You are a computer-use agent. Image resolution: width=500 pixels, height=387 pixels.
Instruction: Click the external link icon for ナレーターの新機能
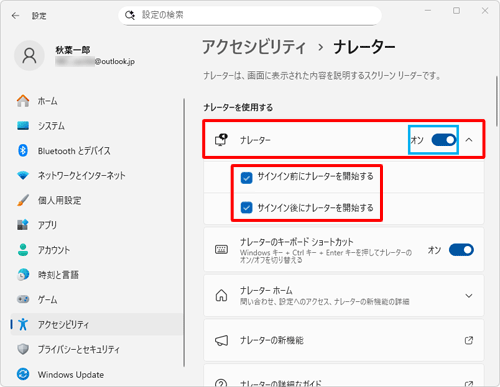469,340
